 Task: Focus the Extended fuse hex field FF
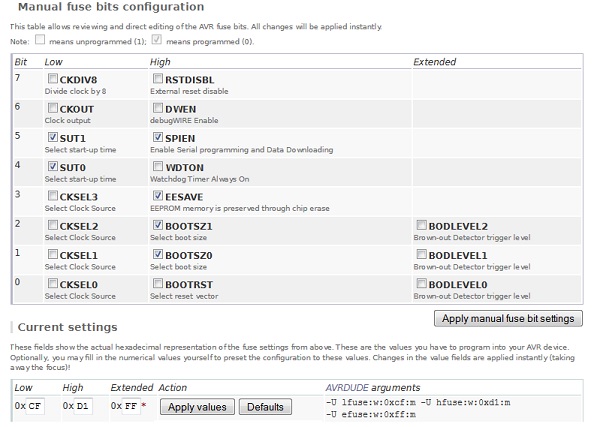tap(131, 406)
